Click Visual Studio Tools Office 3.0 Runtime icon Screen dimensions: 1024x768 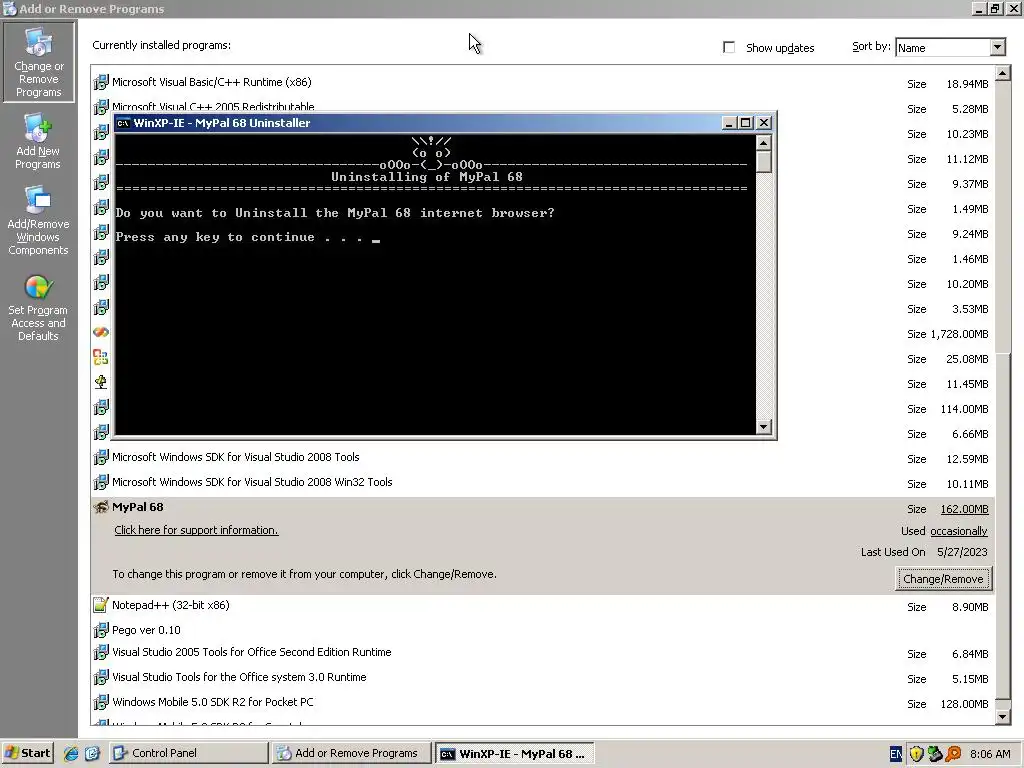101,677
